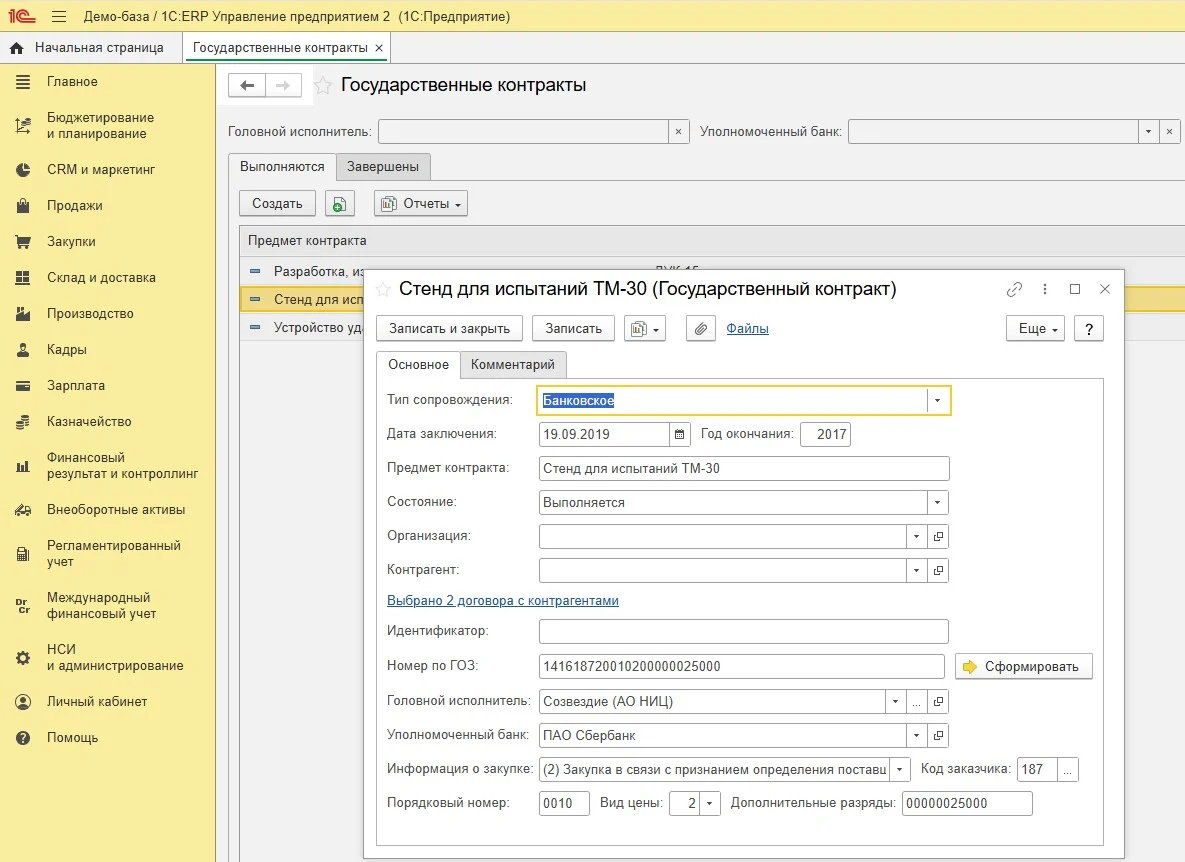Open the Файлы link

tap(747, 329)
